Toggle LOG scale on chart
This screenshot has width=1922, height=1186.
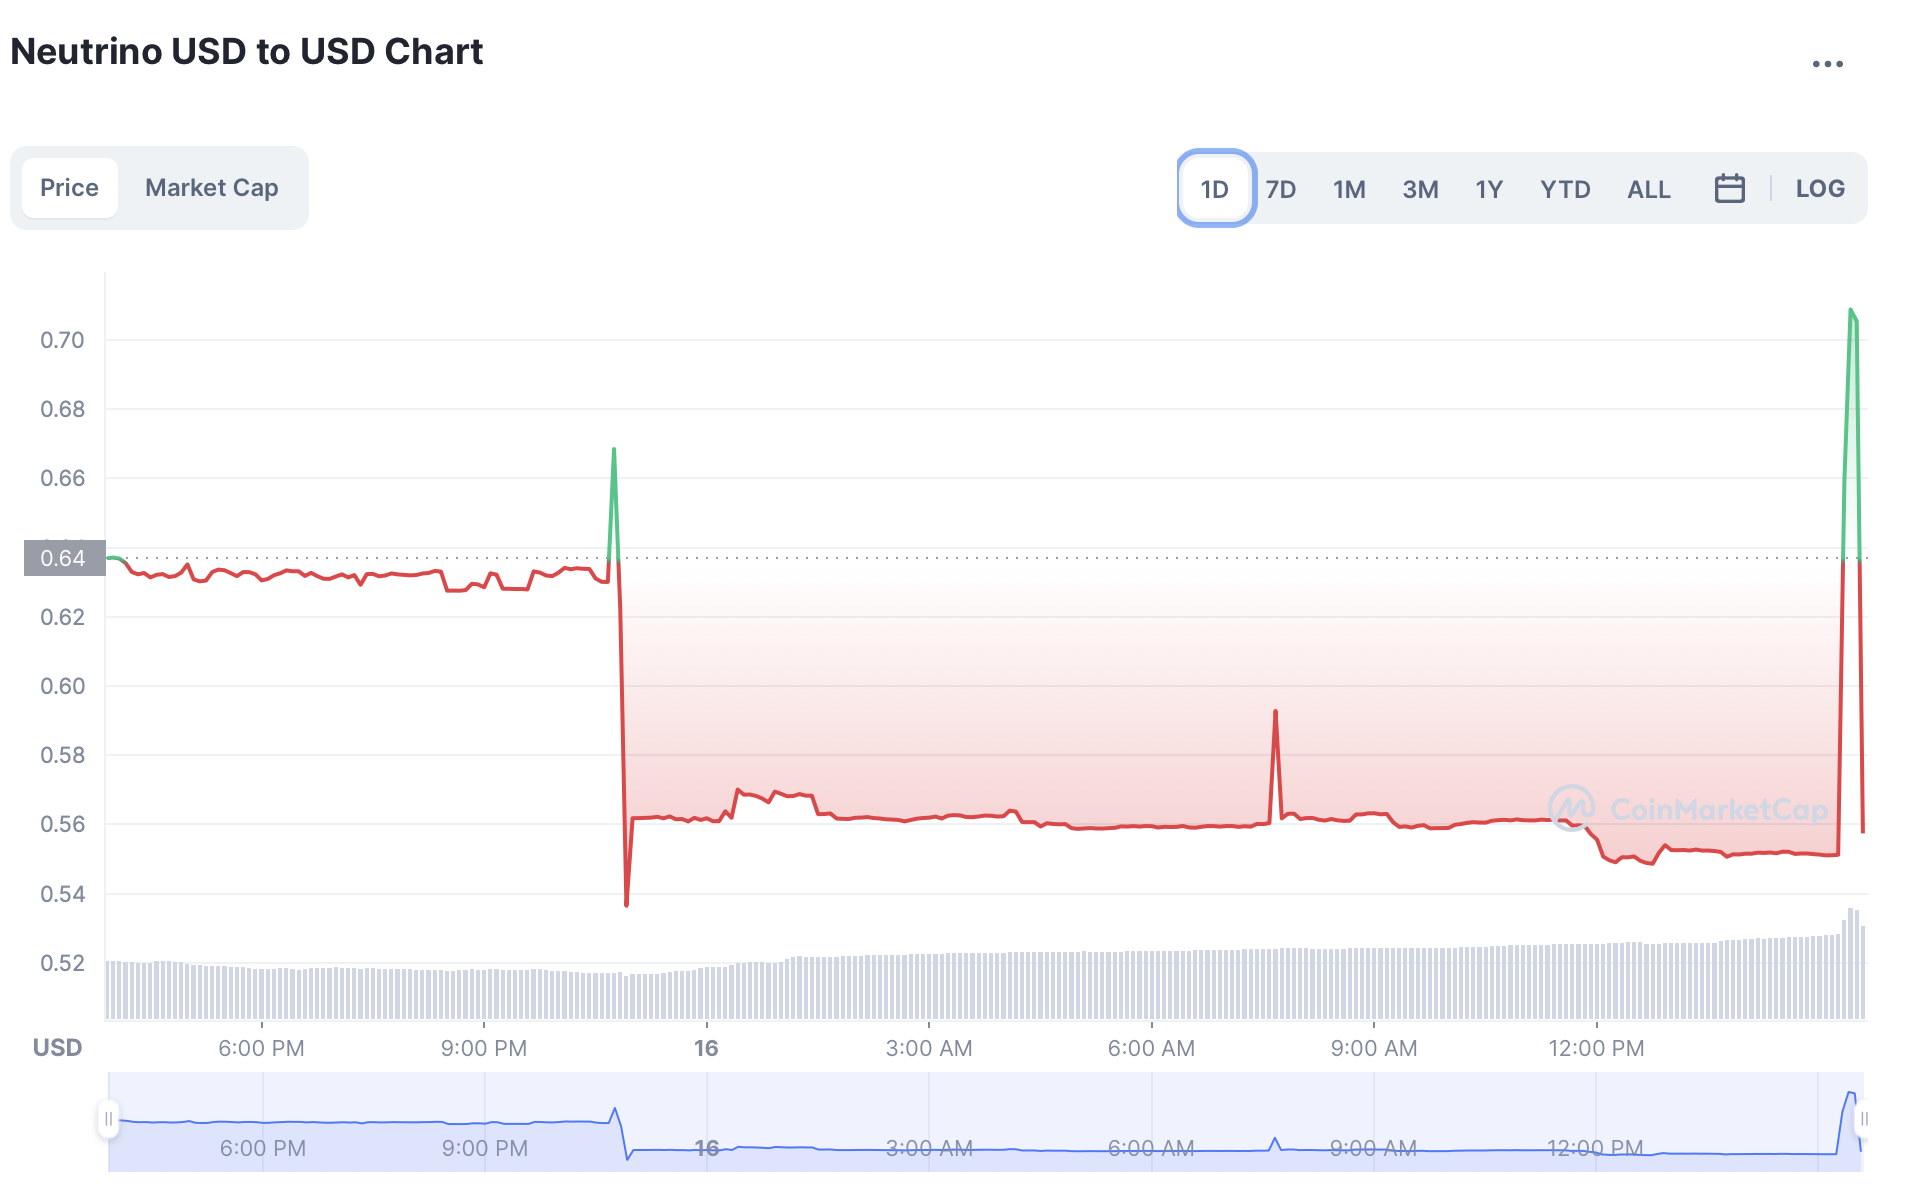(x=1819, y=188)
